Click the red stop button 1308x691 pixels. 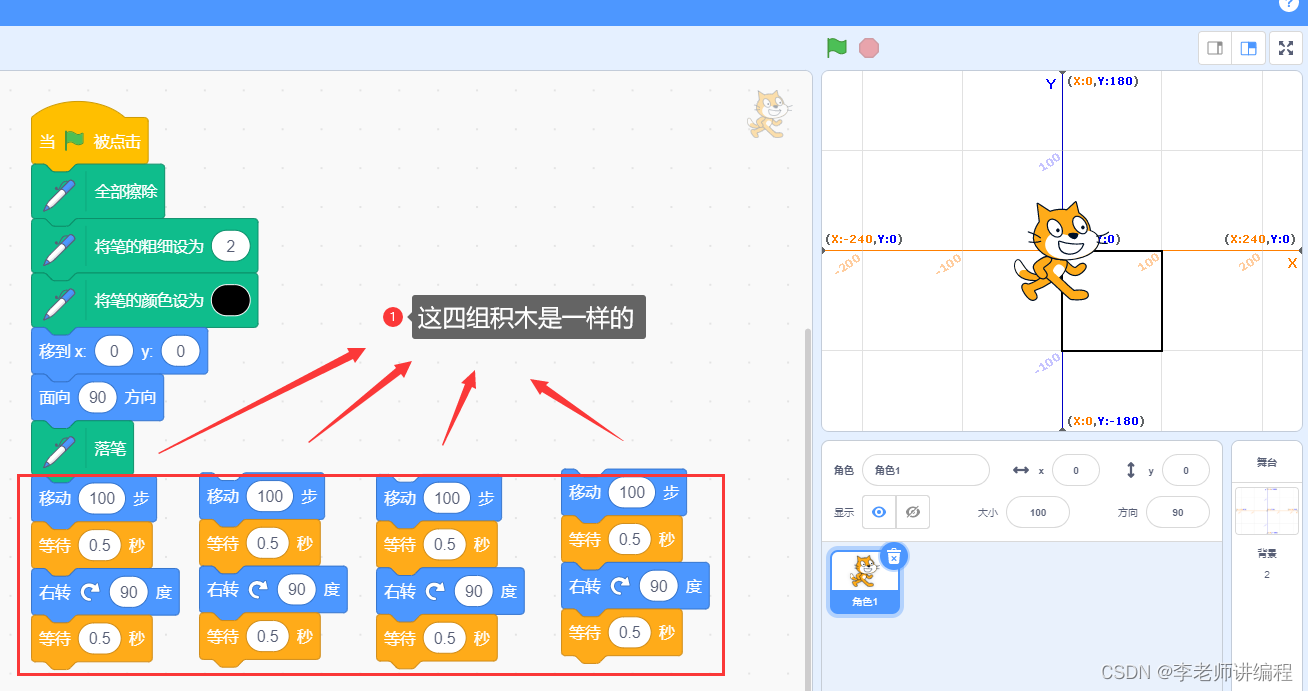point(869,48)
